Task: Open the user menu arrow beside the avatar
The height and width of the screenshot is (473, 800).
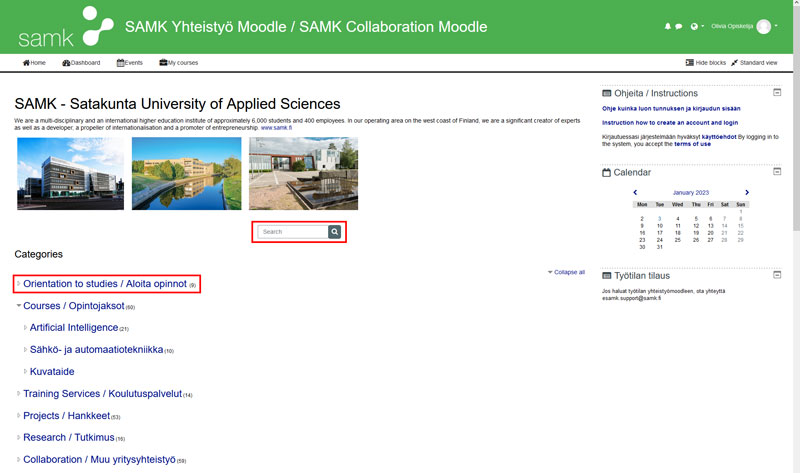Action: click(776, 26)
